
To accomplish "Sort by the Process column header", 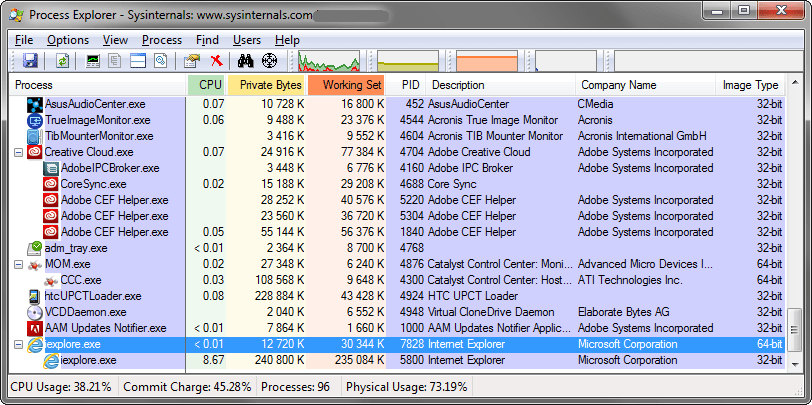I will click(x=98, y=85).
